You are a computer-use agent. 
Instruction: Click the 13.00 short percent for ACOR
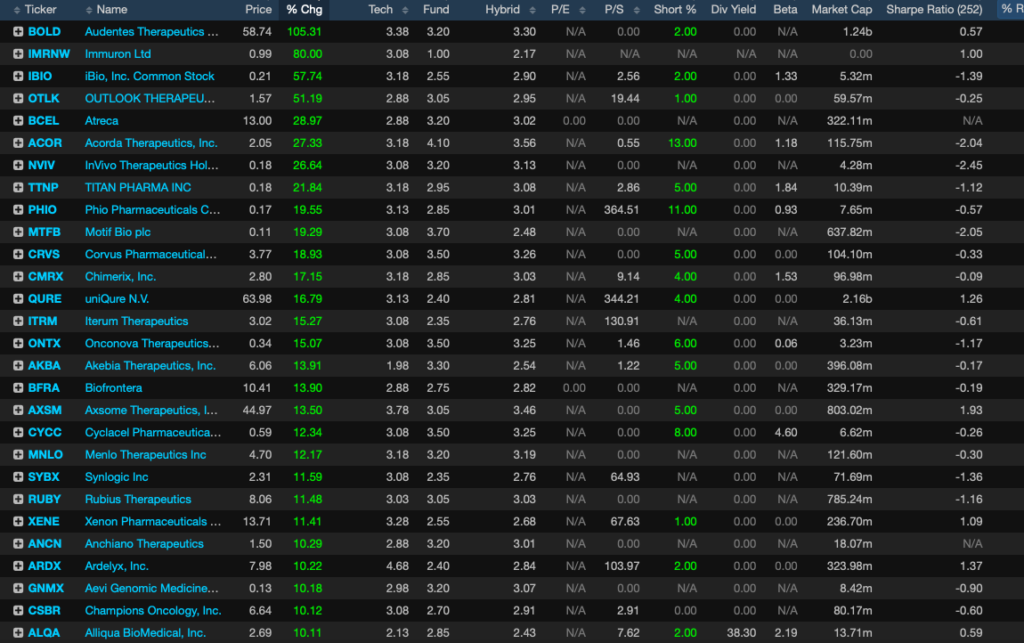682,142
